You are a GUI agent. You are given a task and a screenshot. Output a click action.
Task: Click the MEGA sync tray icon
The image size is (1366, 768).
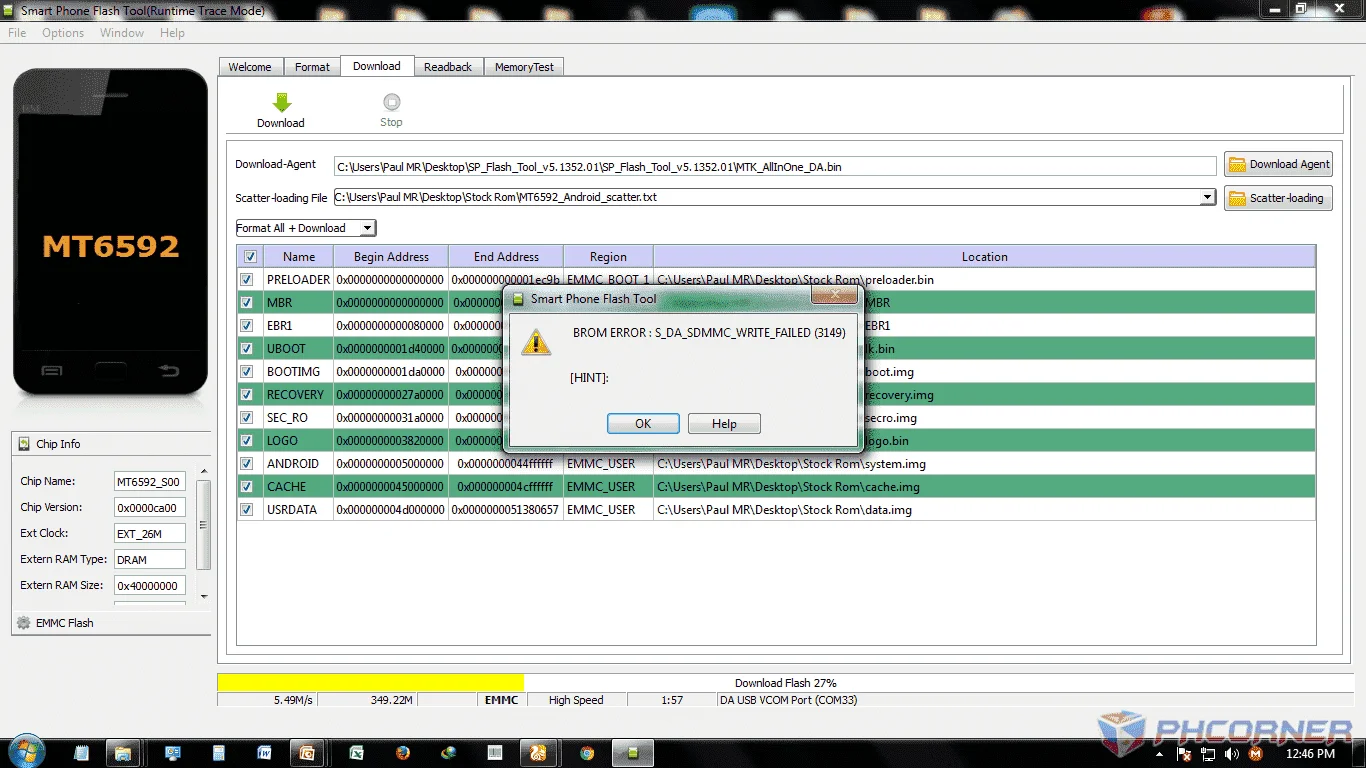coord(1255,754)
